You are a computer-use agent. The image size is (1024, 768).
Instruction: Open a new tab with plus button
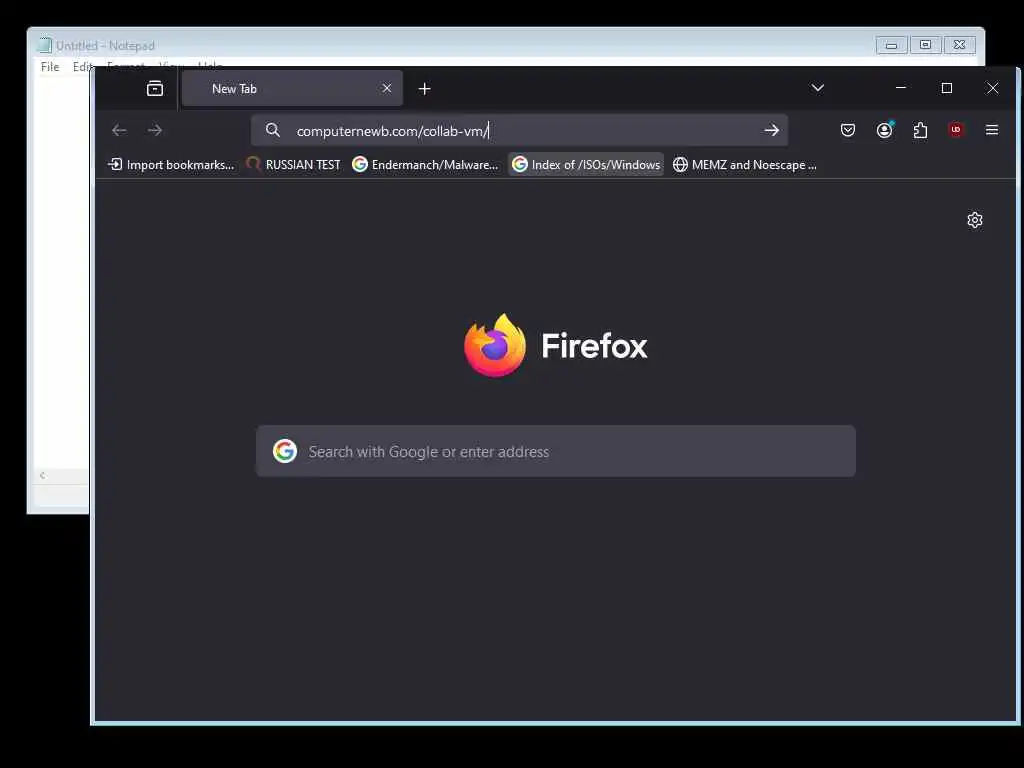(424, 89)
